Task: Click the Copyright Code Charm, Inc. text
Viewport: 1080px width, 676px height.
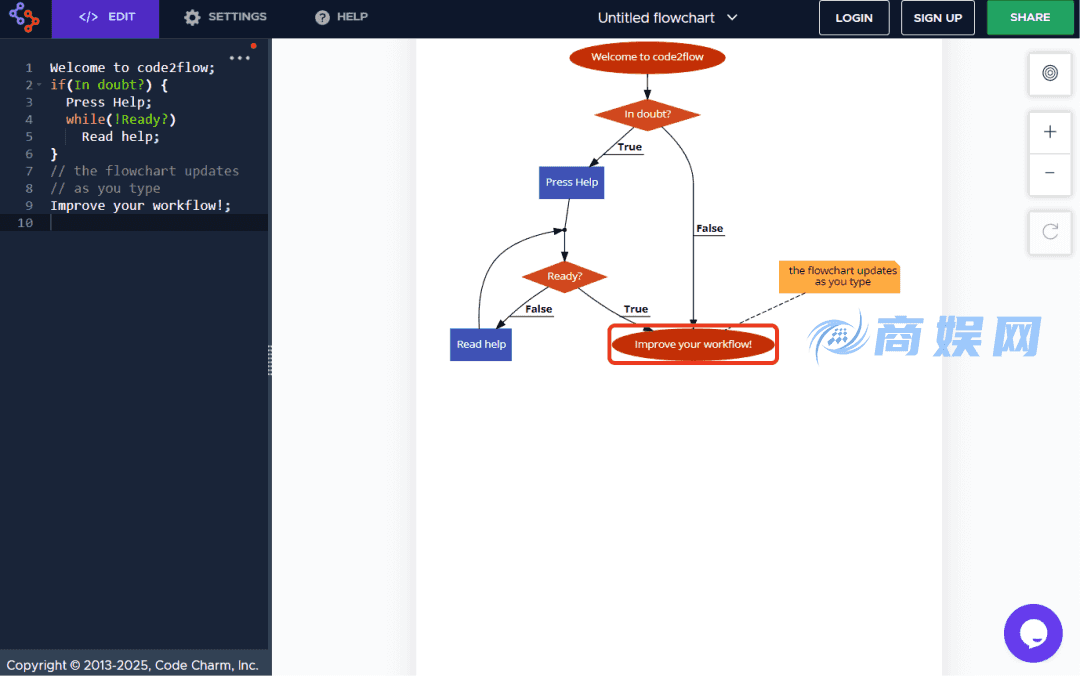Action: (x=132, y=665)
